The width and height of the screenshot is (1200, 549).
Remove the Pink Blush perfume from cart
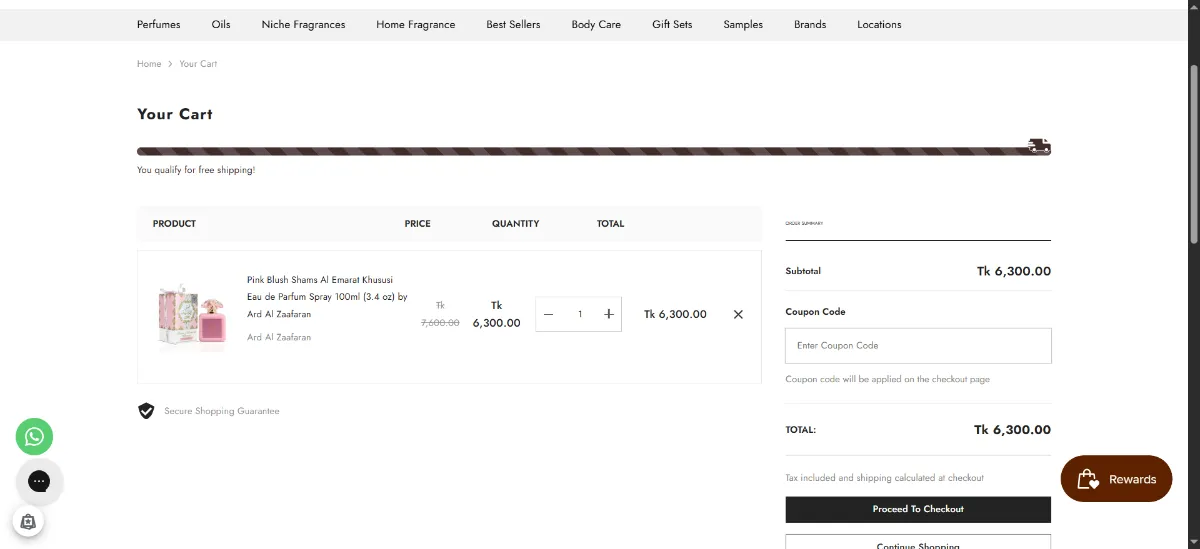[738, 314]
